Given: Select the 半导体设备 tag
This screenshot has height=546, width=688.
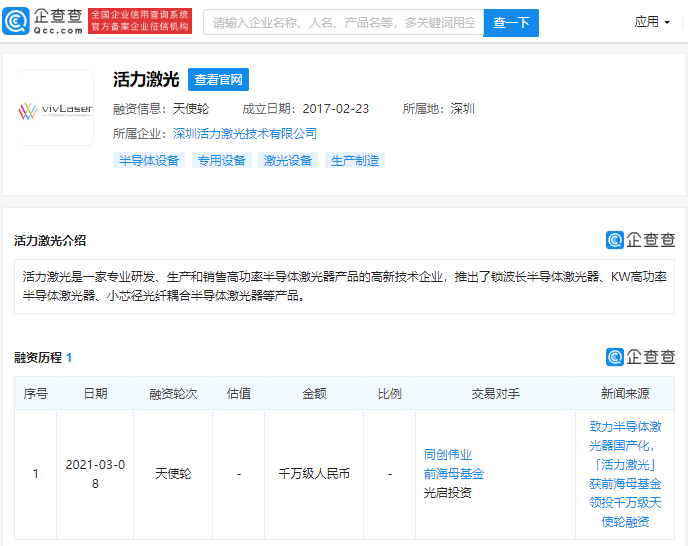Looking at the screenshot, I should [149, 160].
